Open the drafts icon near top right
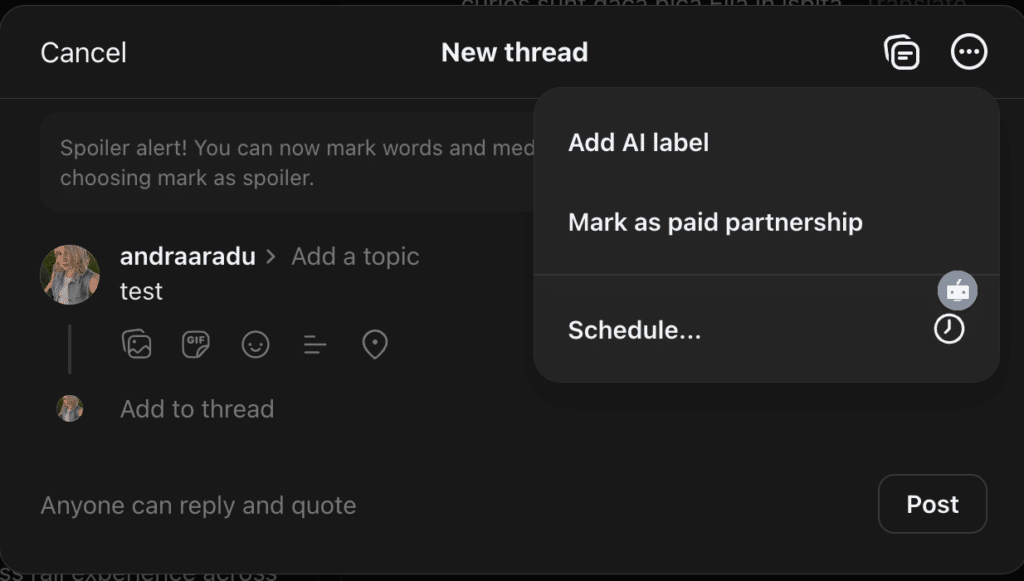 pyautogui.click(x=902, y=52)
